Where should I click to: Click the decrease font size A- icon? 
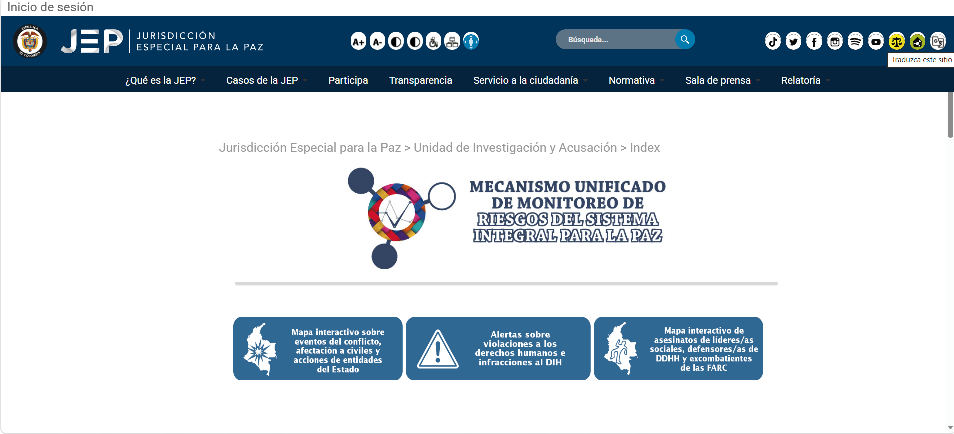click(x=377, y=41)
